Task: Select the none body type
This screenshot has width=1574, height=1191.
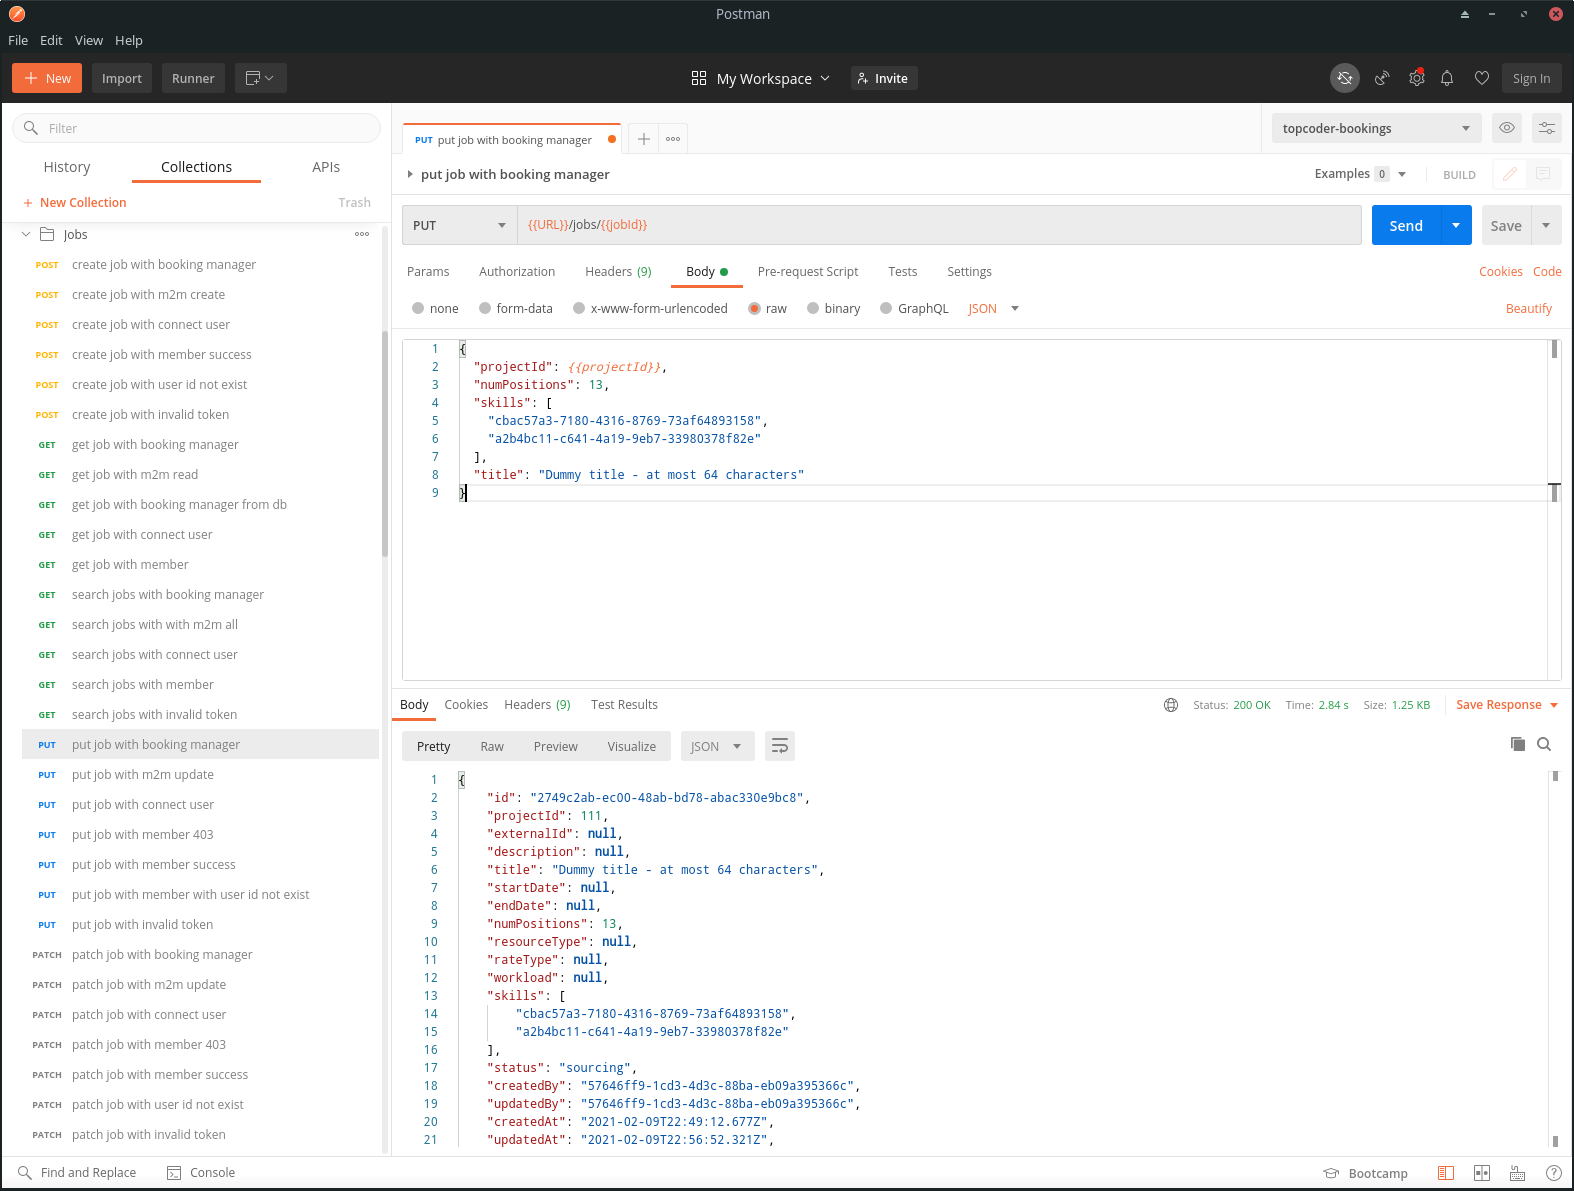Action: click(x=435, y=309)
